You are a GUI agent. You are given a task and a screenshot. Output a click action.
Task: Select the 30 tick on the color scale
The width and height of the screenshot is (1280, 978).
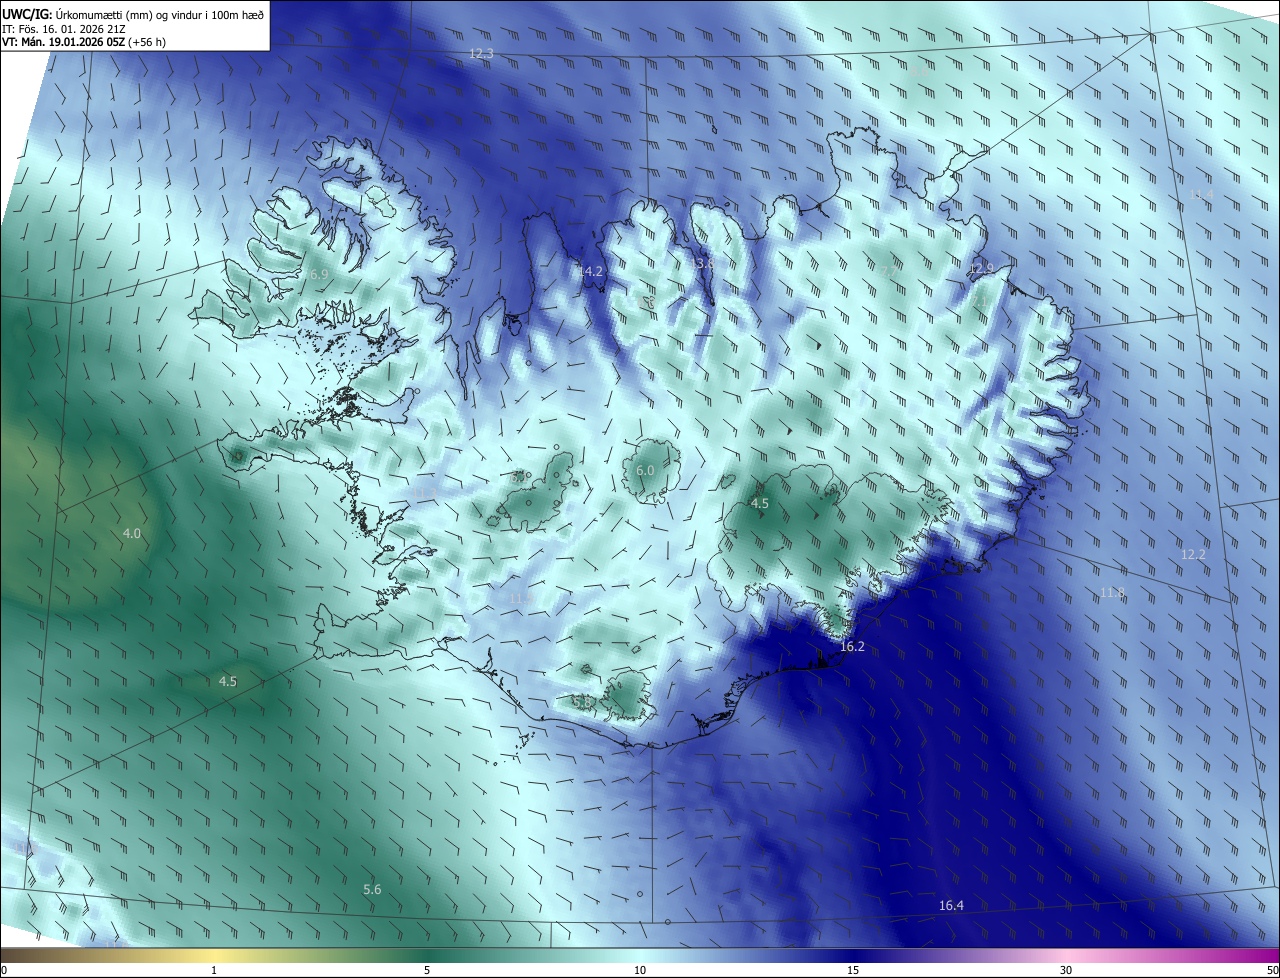pos(1066,970)
